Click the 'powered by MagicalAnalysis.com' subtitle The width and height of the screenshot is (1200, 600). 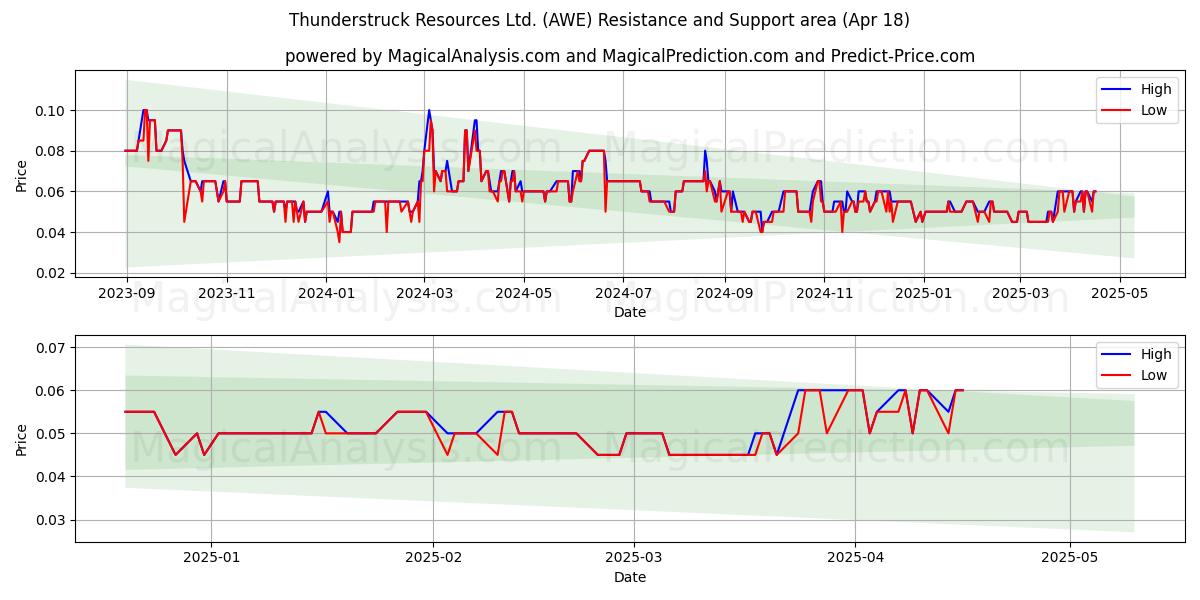pyautogui.click(x=630, y=56)
